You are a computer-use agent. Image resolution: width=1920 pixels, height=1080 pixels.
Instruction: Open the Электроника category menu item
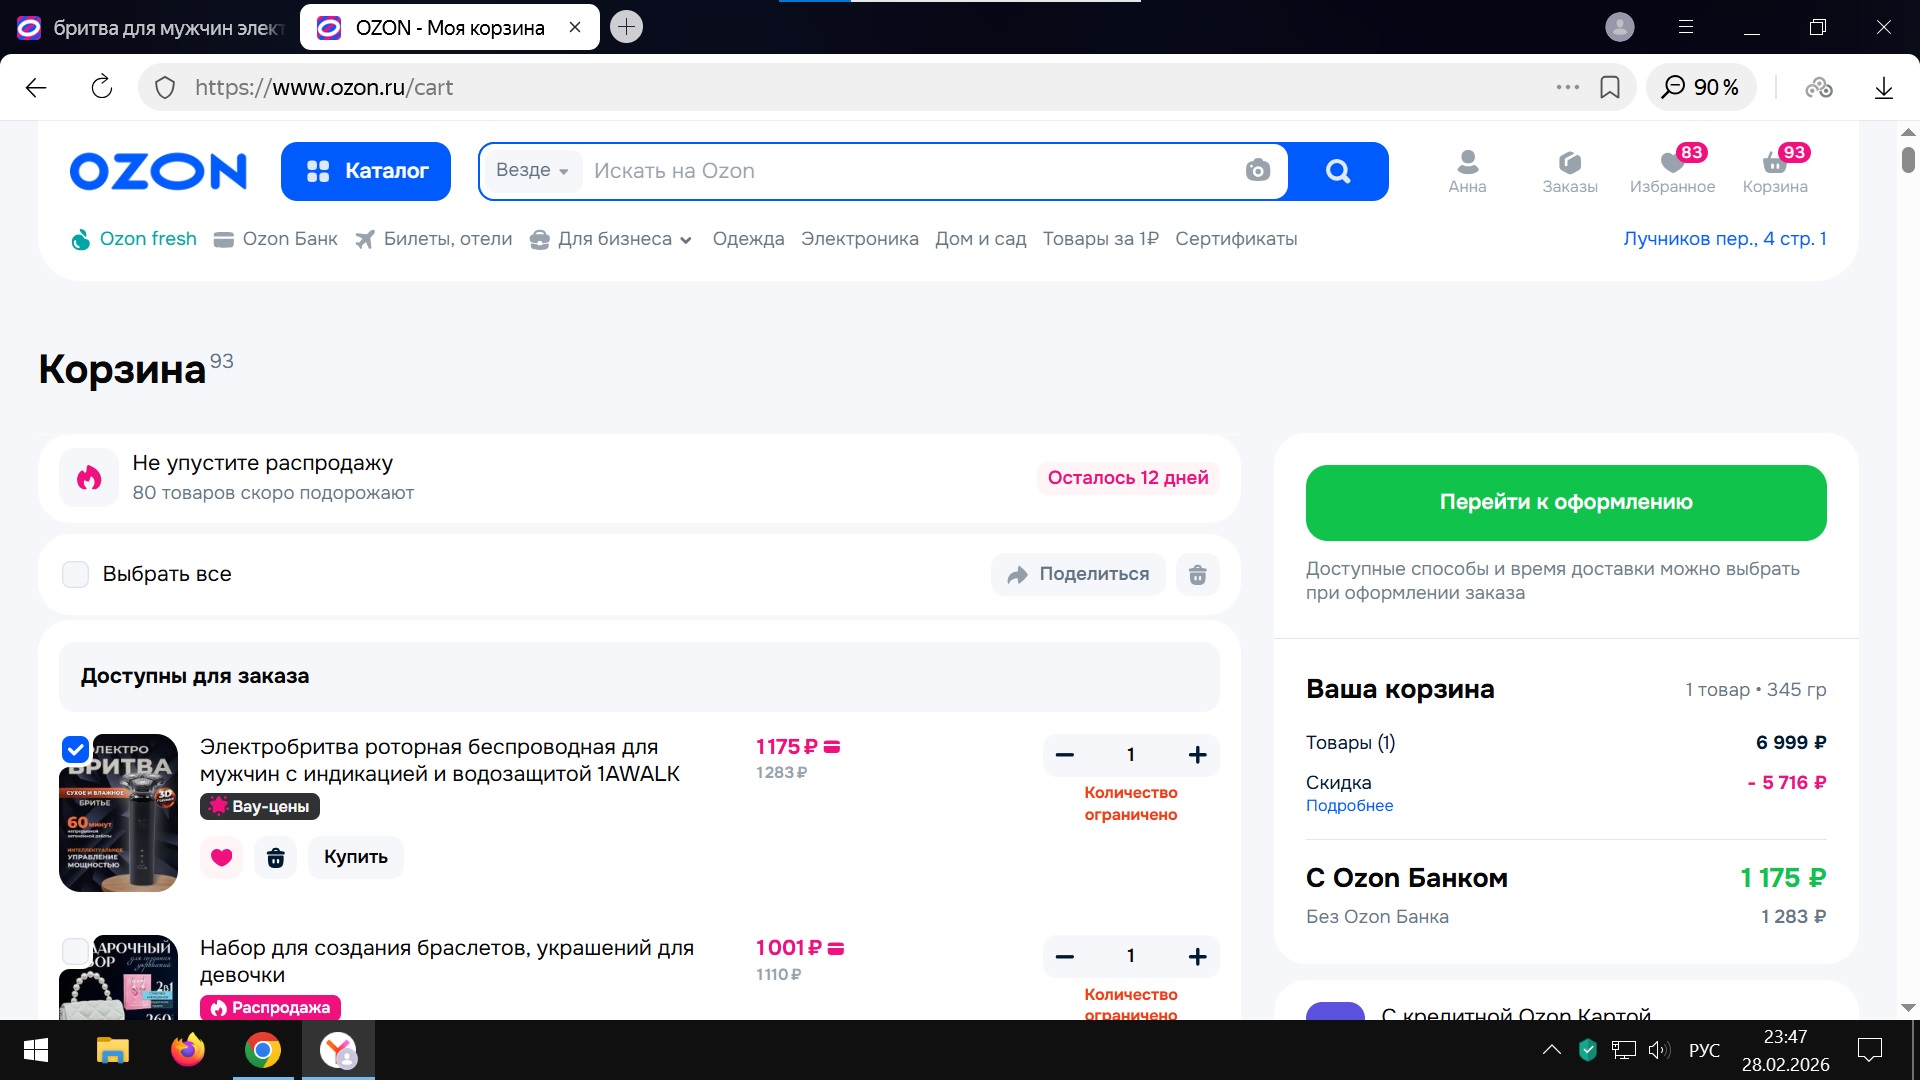point(859,239)
